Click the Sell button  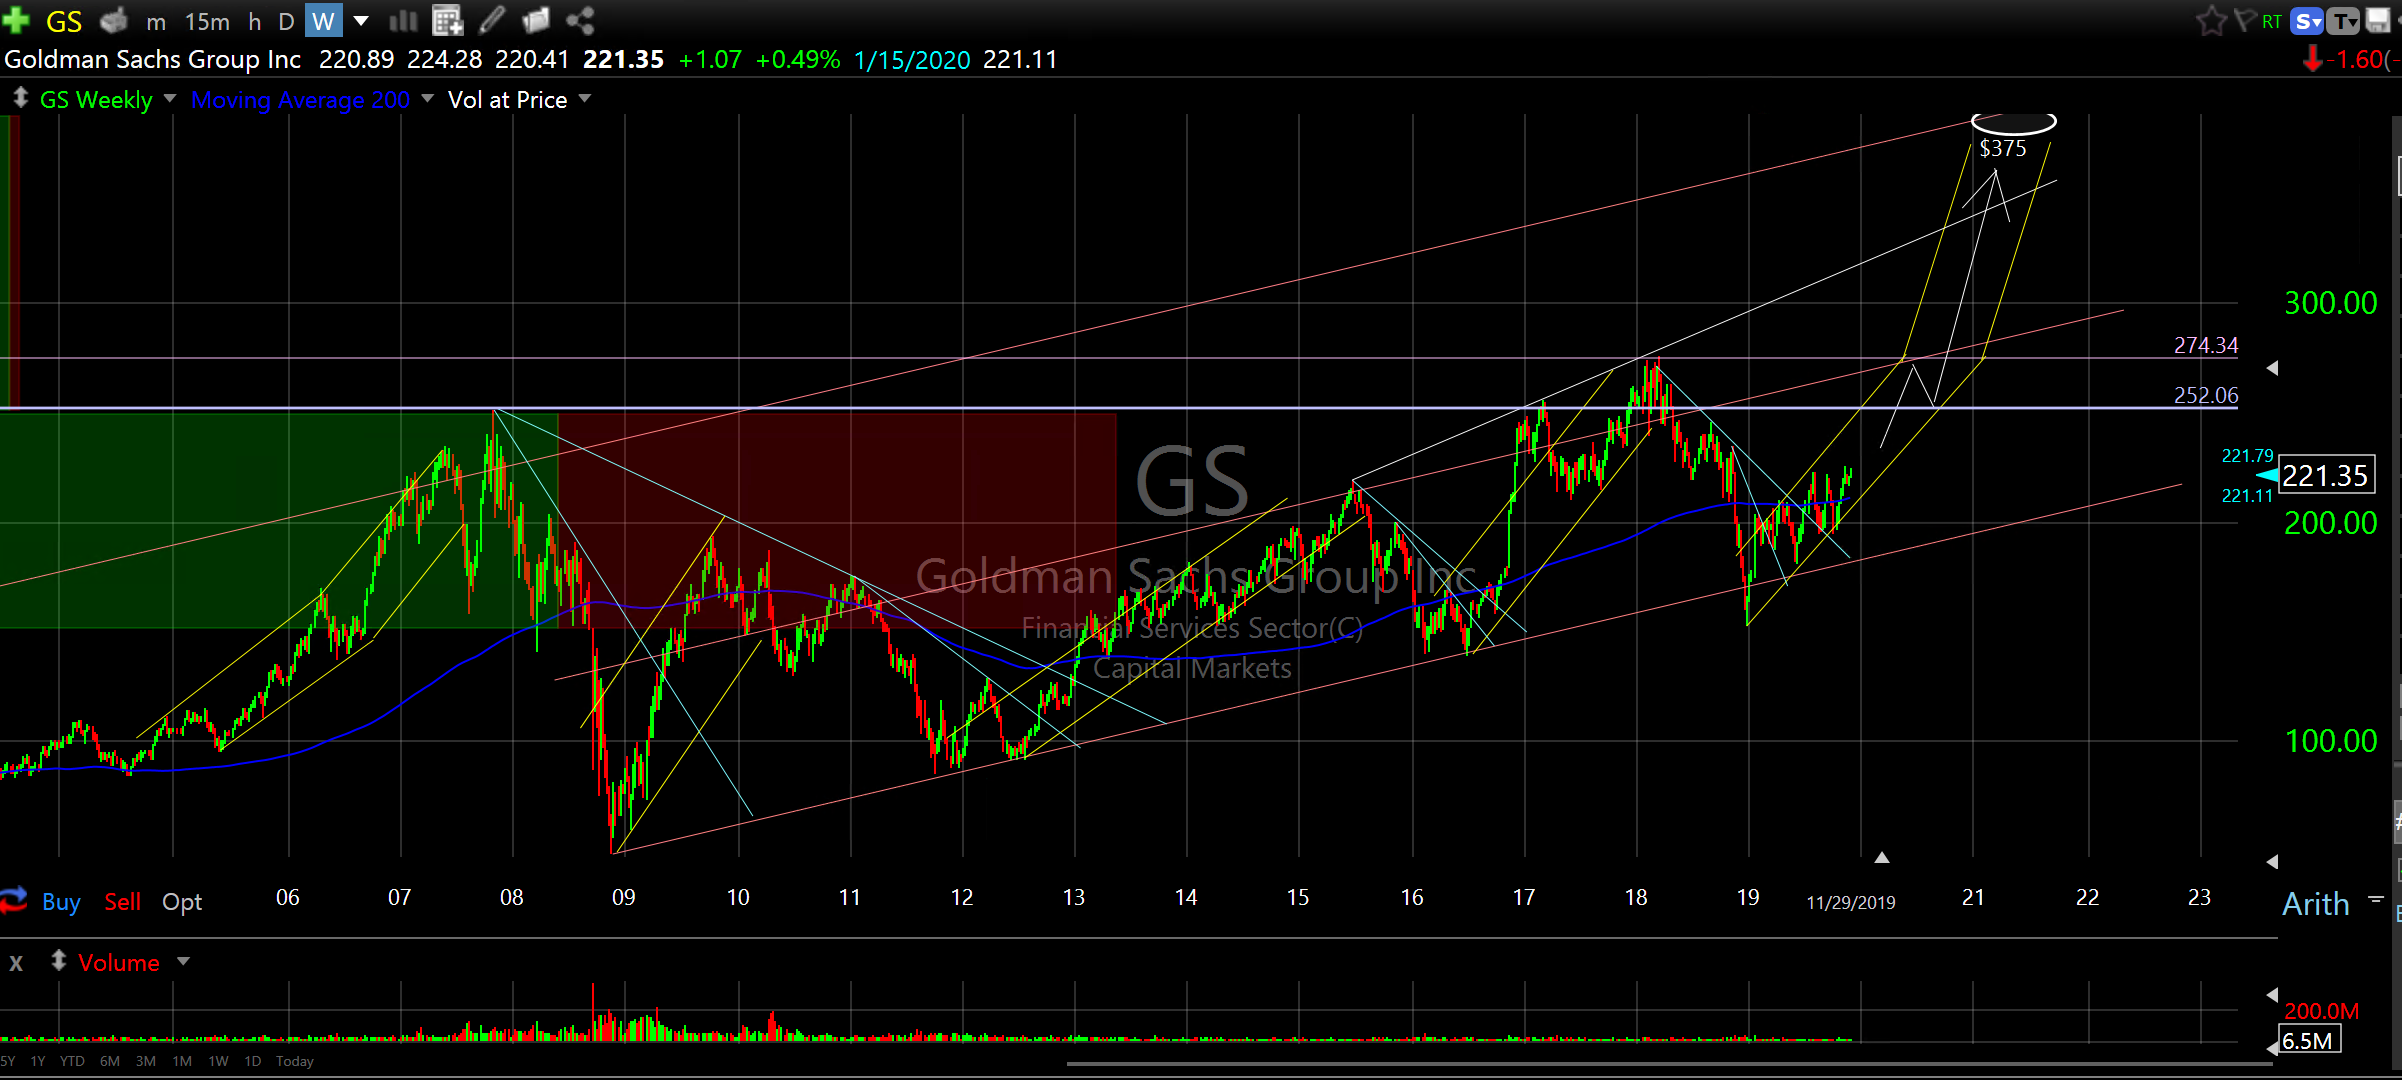click(122, 902)
